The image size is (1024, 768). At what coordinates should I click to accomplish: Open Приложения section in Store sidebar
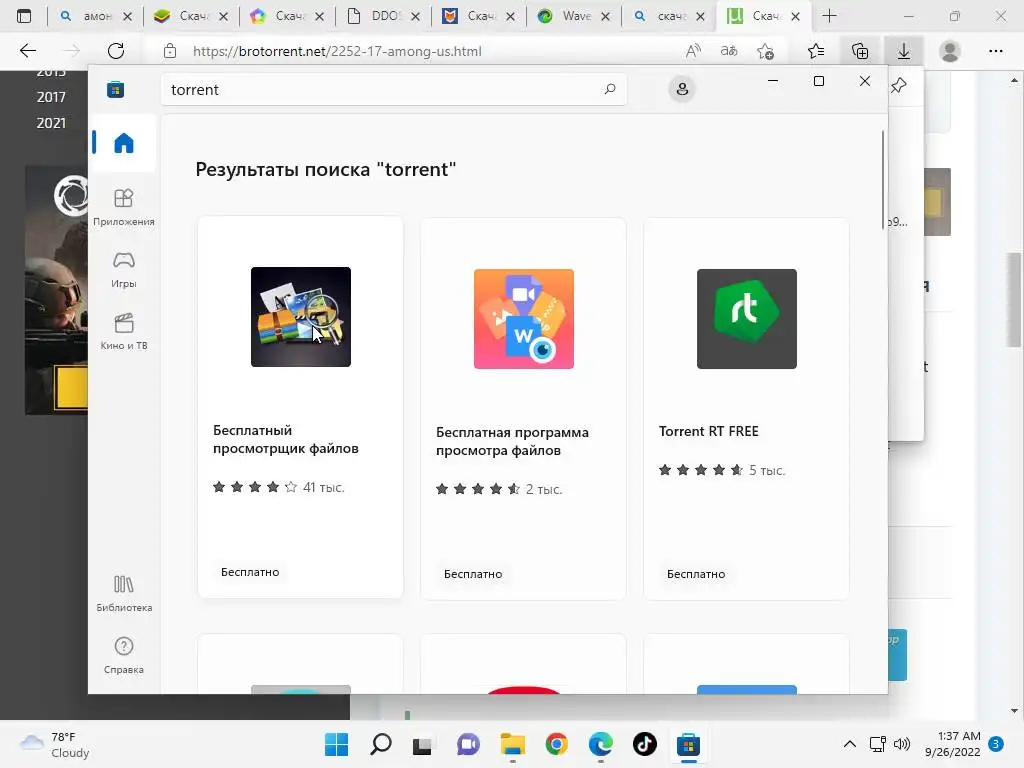pyautogui.click(x=123, y=207)
